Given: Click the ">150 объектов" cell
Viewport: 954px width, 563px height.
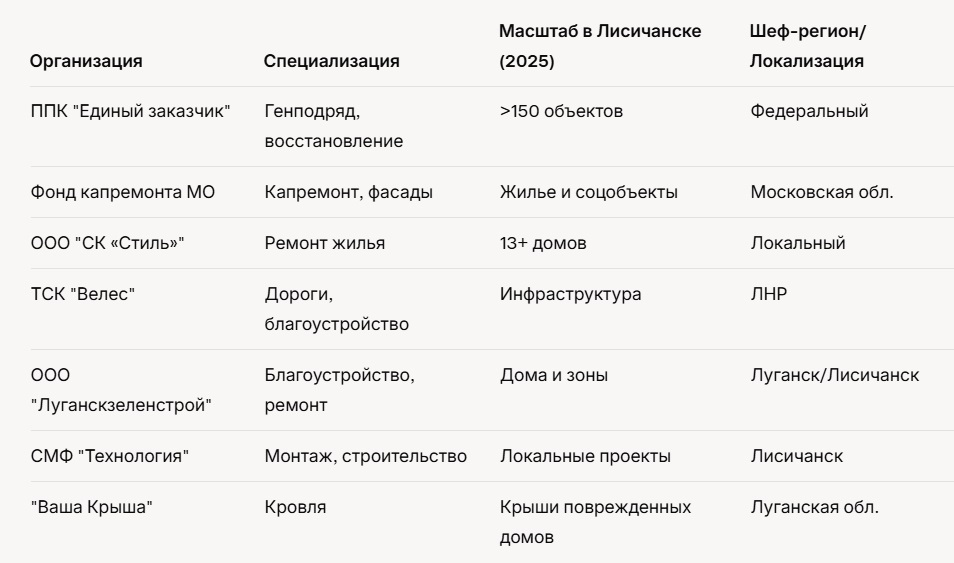Looking at the screenshot, I should (561, 111).
